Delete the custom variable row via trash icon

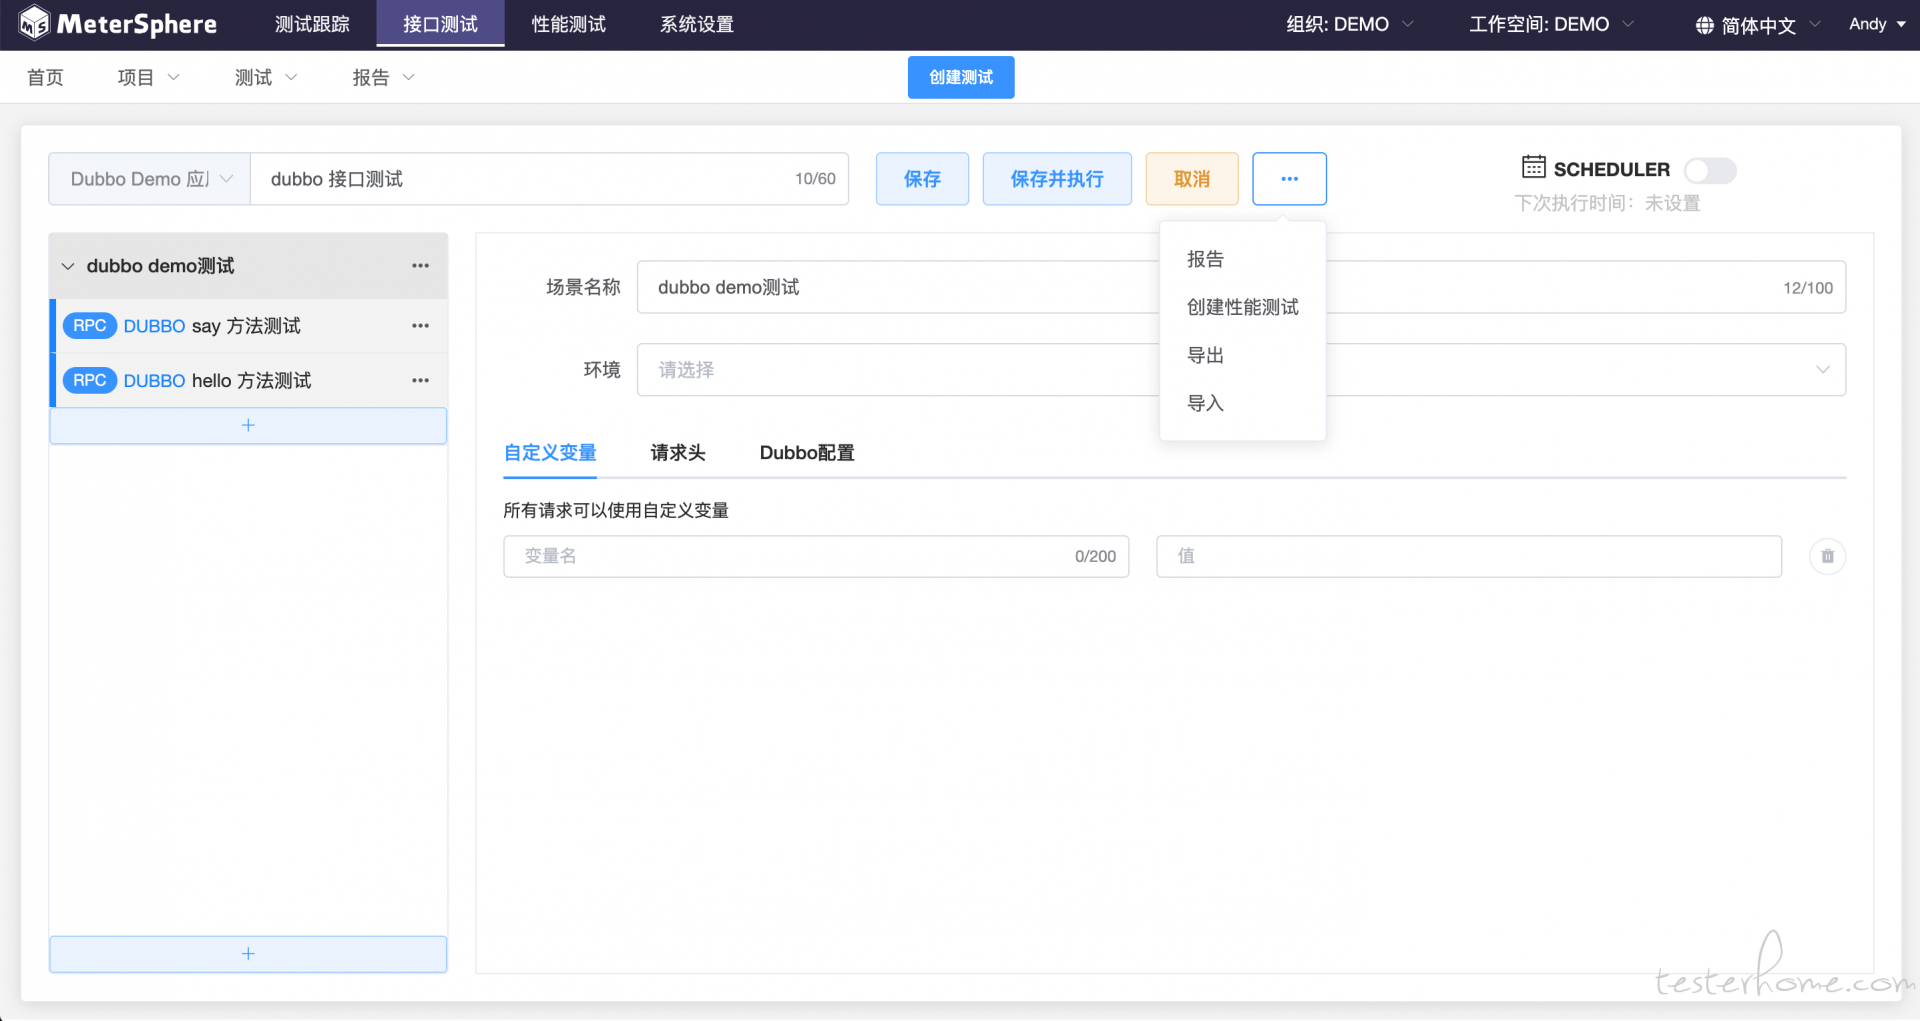[x=1827, y=556]
